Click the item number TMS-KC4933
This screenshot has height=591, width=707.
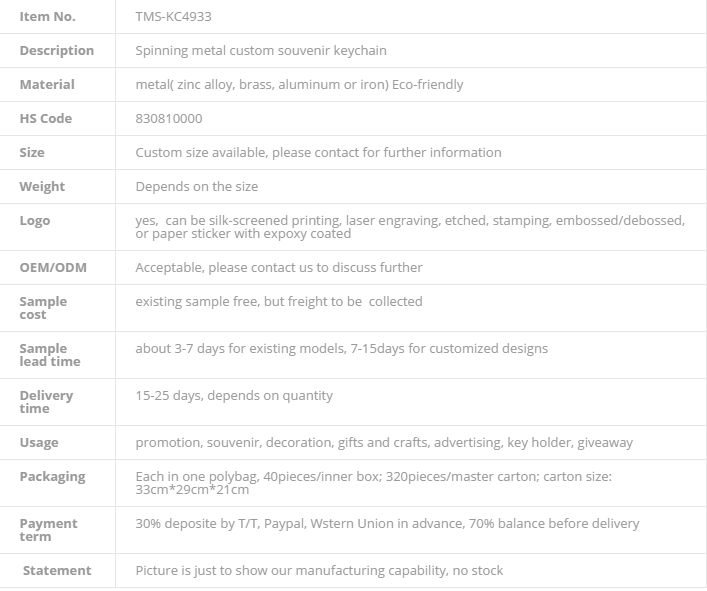[174, 17]
